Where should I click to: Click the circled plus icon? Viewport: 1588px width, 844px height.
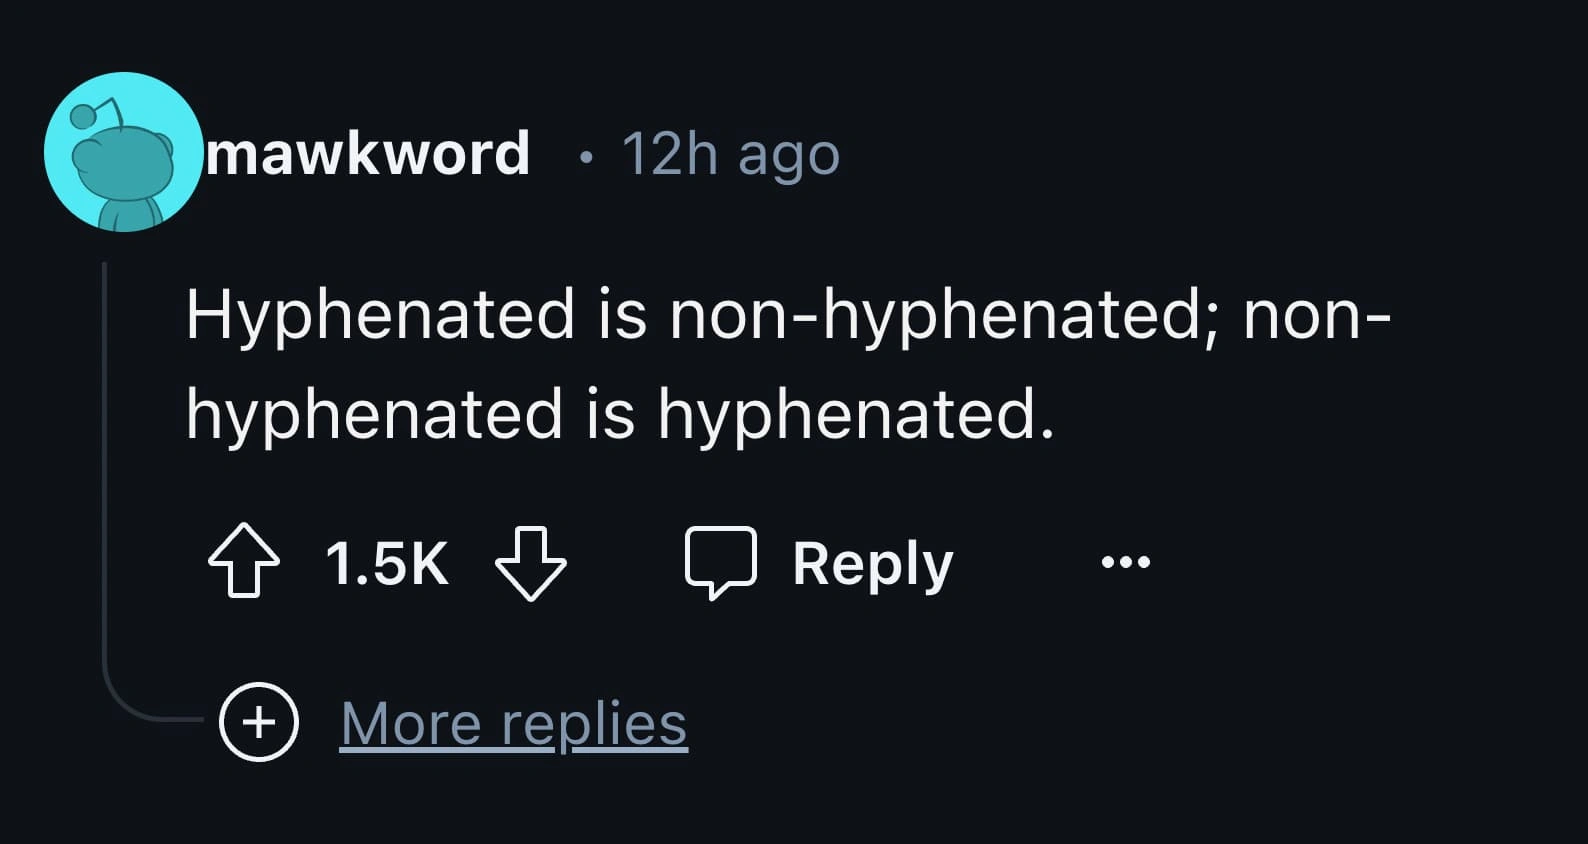click(x=259, y=722)
